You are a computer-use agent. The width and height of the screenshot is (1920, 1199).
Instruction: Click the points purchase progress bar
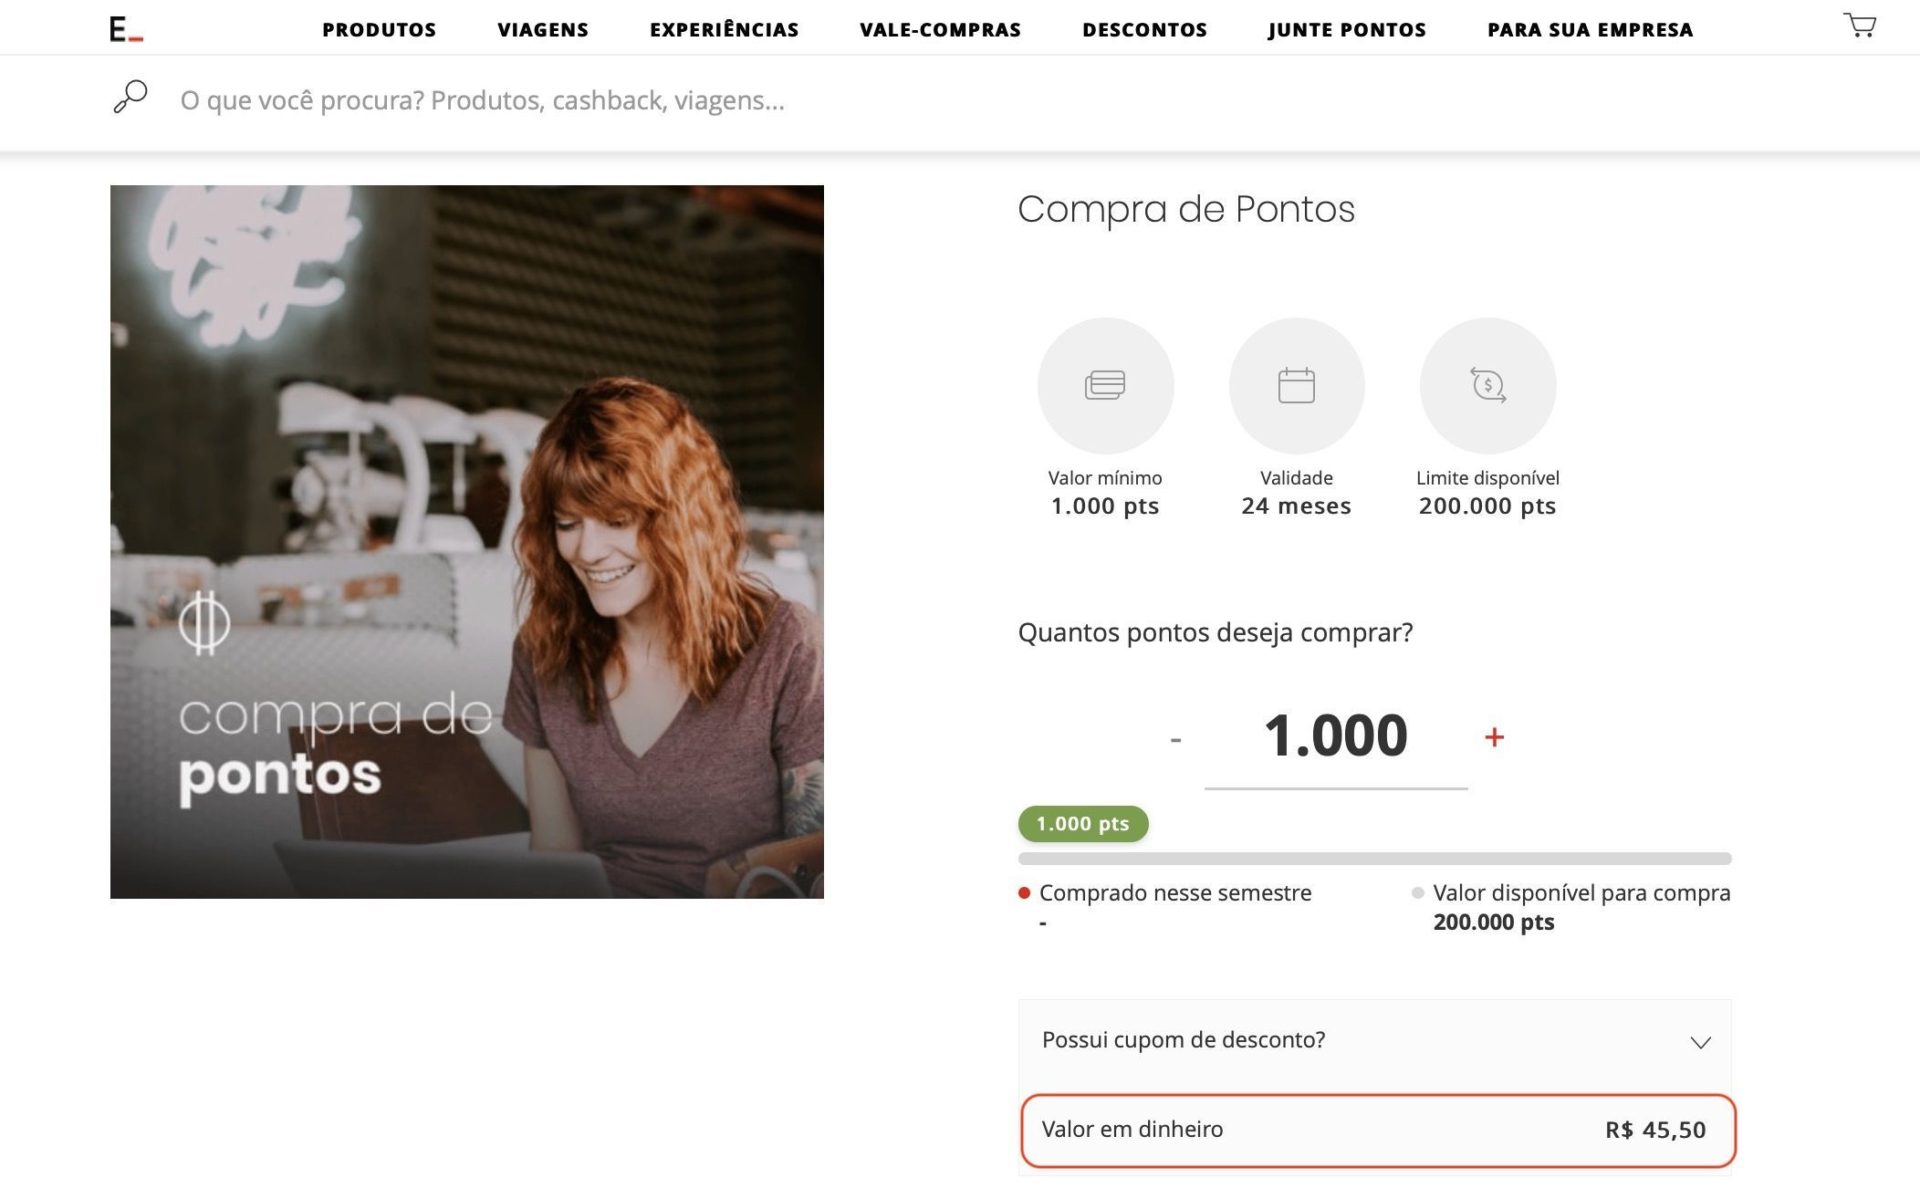(1375, 858)
